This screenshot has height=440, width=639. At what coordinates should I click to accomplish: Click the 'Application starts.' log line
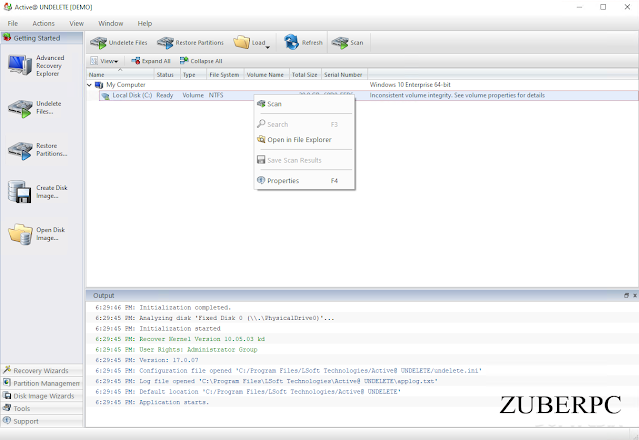point(152,403)
